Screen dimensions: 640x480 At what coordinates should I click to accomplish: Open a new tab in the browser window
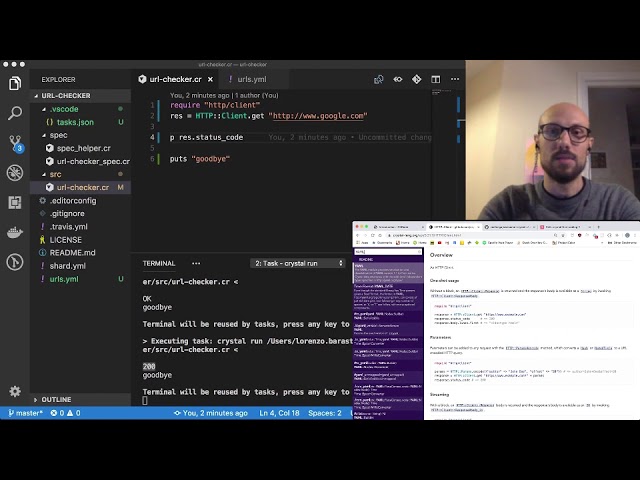tap(598, 227)
